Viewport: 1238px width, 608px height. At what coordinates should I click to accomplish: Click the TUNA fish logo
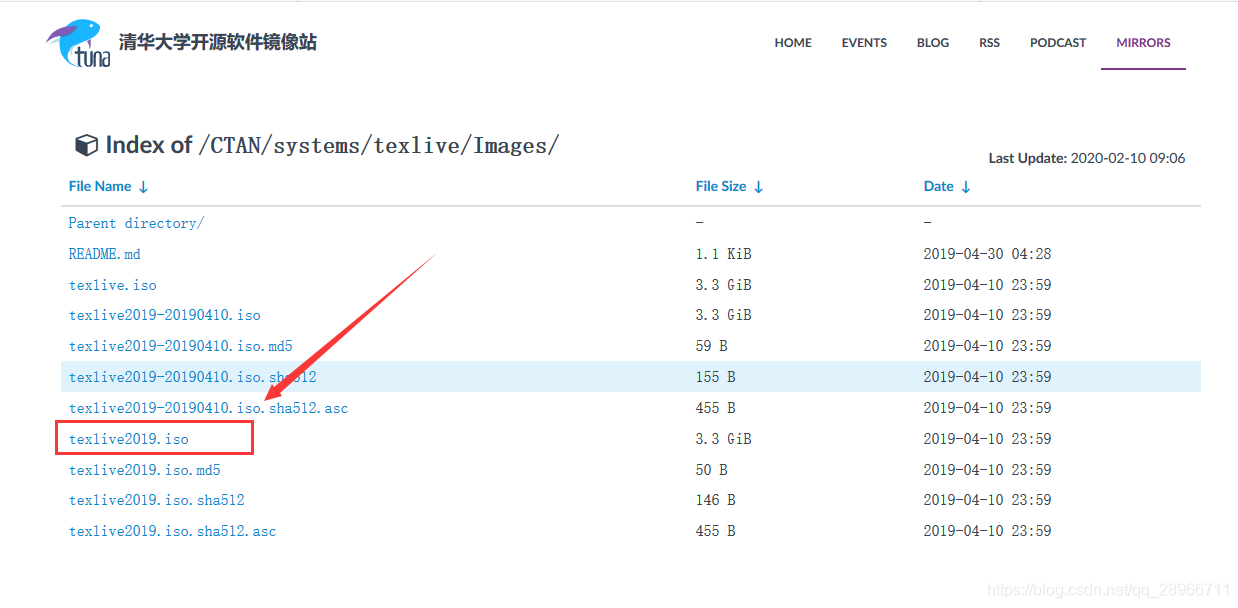pos(78,43)
